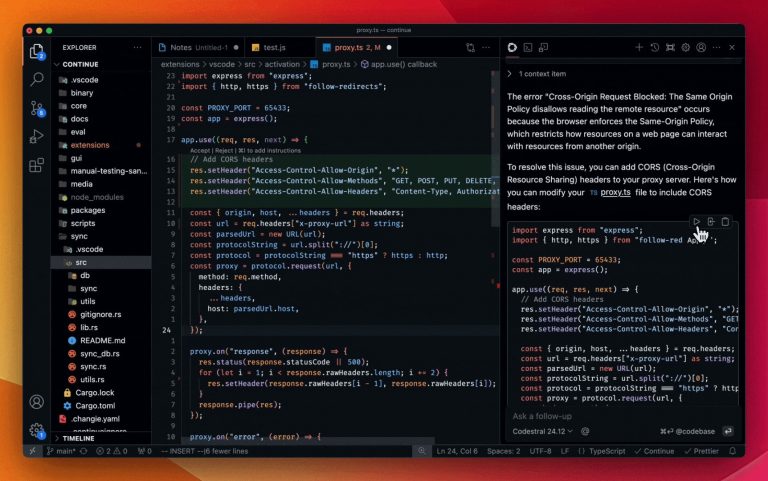The height and width of the screenshot is (481, 768).
Task: Apply the code block to file
Action: pos(696,222)
